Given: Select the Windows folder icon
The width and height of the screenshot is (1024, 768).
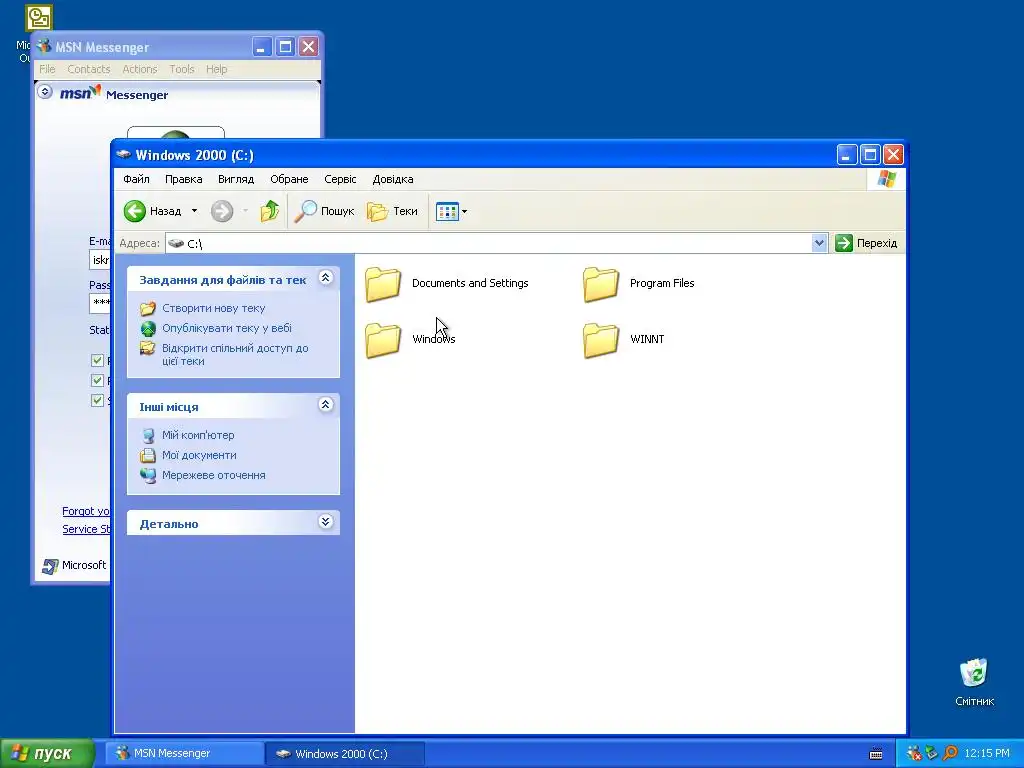Looking at the screenshot, I should [383, 340].
